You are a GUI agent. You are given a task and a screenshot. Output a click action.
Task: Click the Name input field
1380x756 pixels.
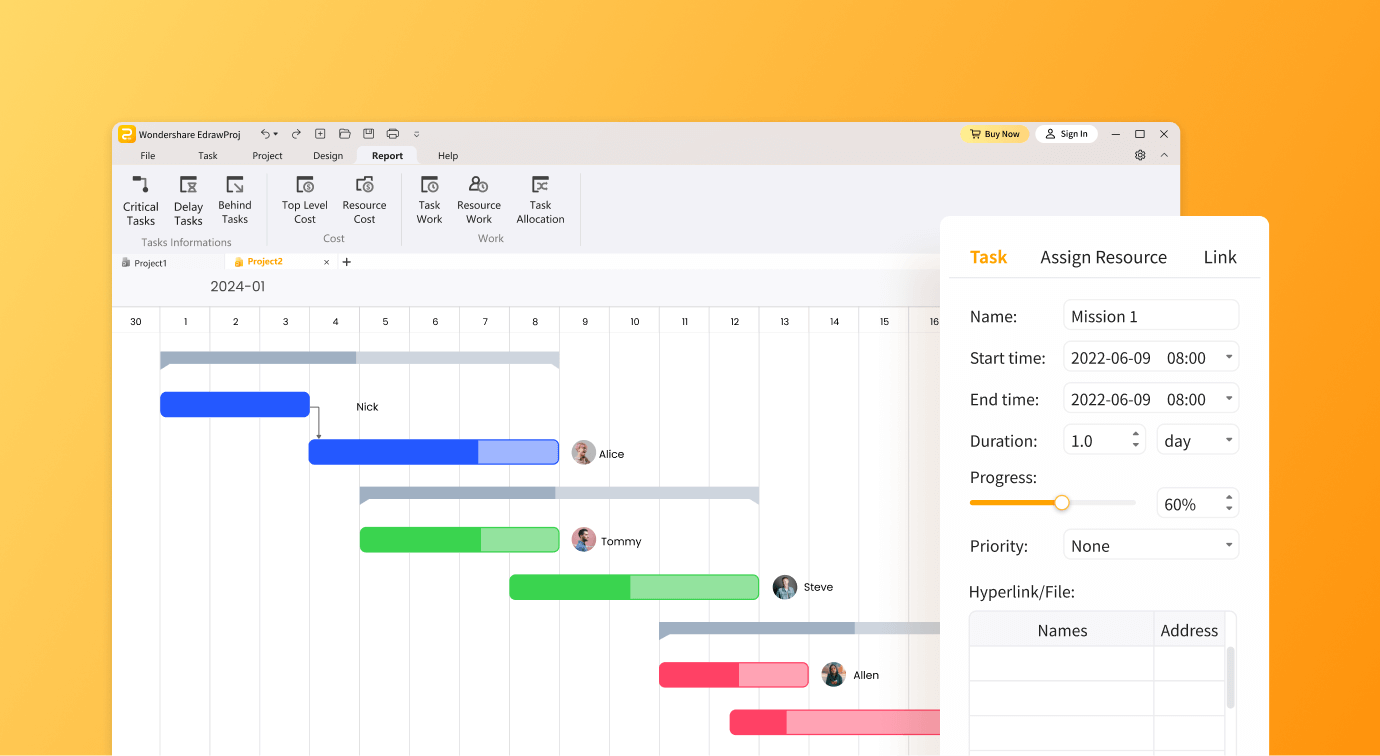(1150, 316)
